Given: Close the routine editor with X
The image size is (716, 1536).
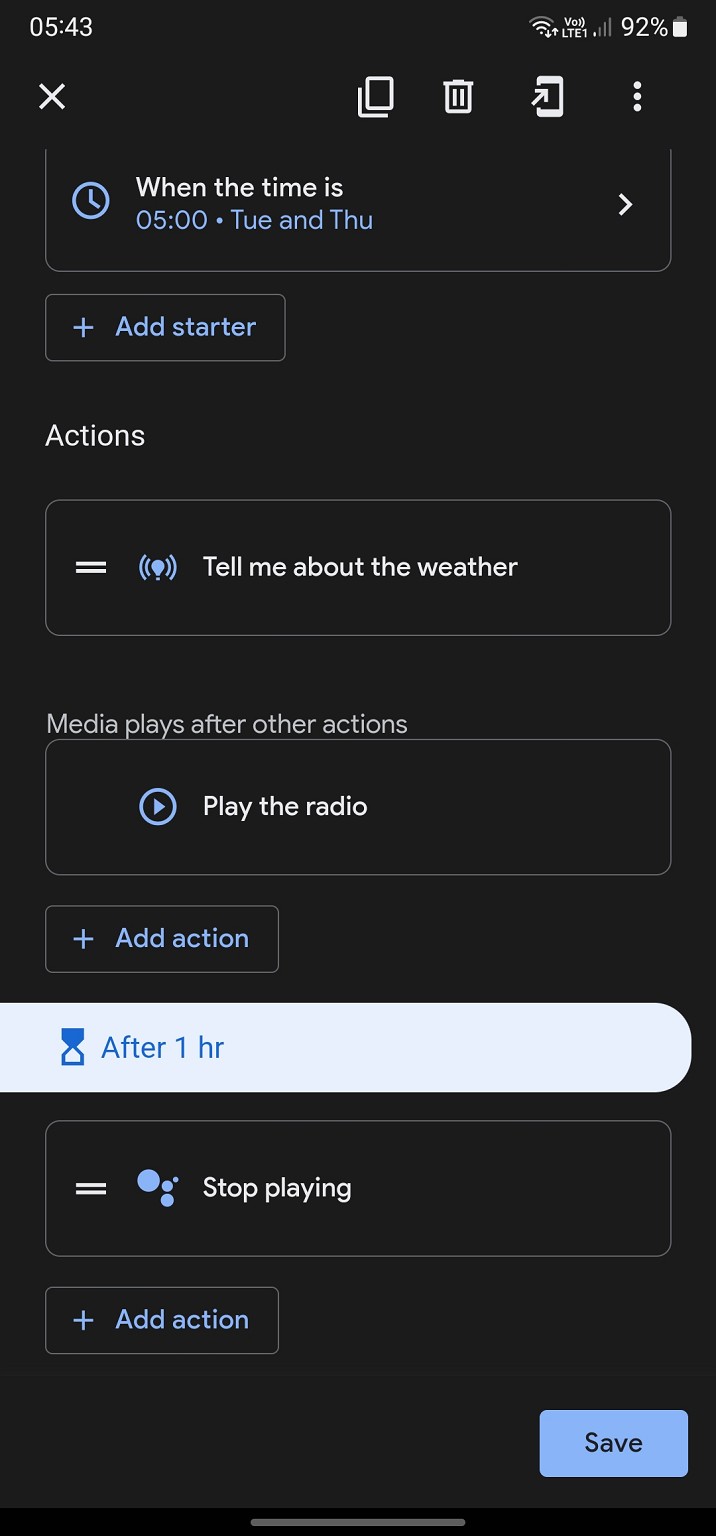Looking at the screenshot, I should [52, 97].
